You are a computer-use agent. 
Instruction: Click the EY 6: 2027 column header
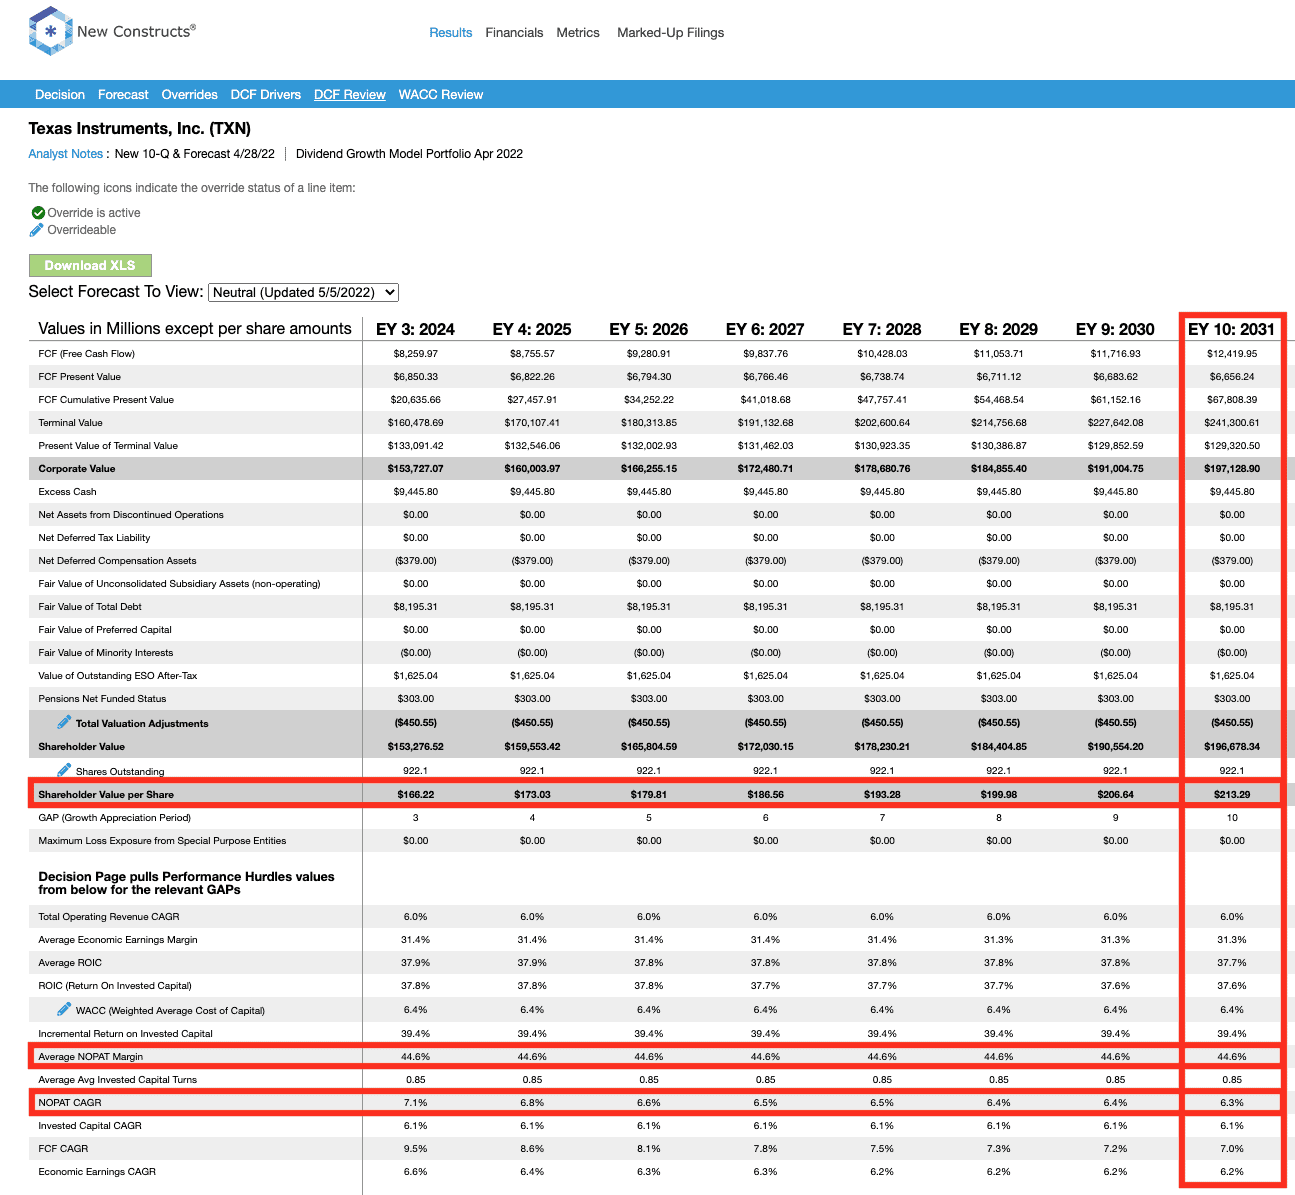click(x=765, y=329)
